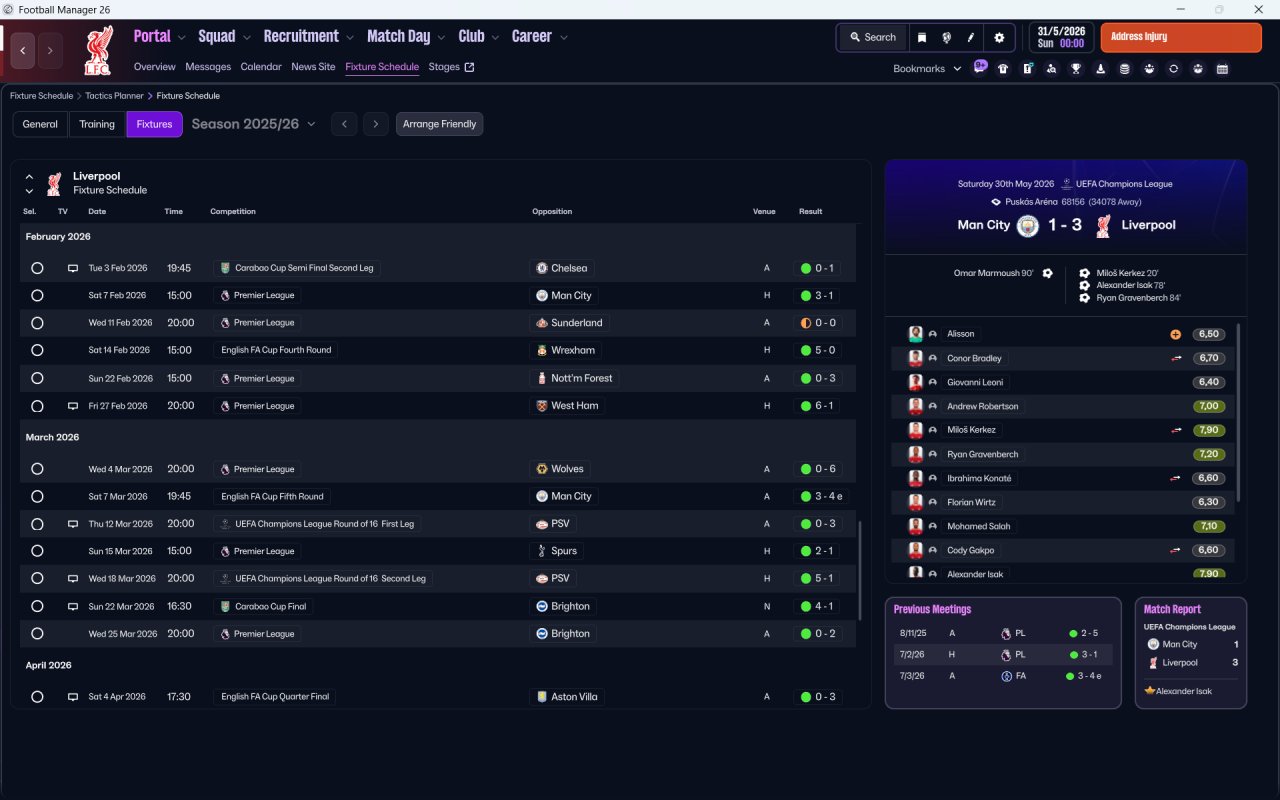Go to next season with right arrow
The width and height of the screenshot is (1280, 800).
pos(376,124)
